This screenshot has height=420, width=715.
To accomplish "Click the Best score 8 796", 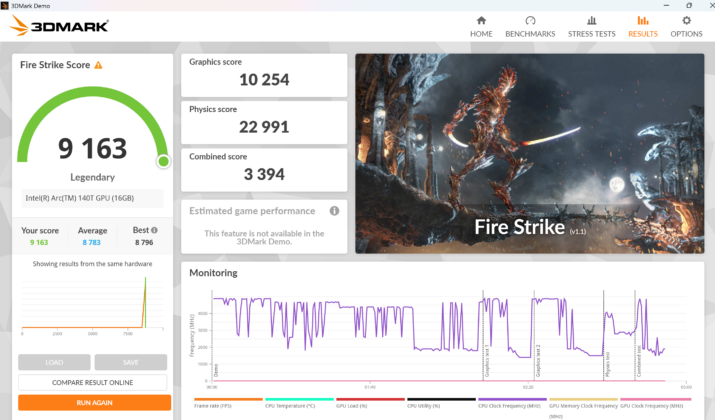I will 144,242.
